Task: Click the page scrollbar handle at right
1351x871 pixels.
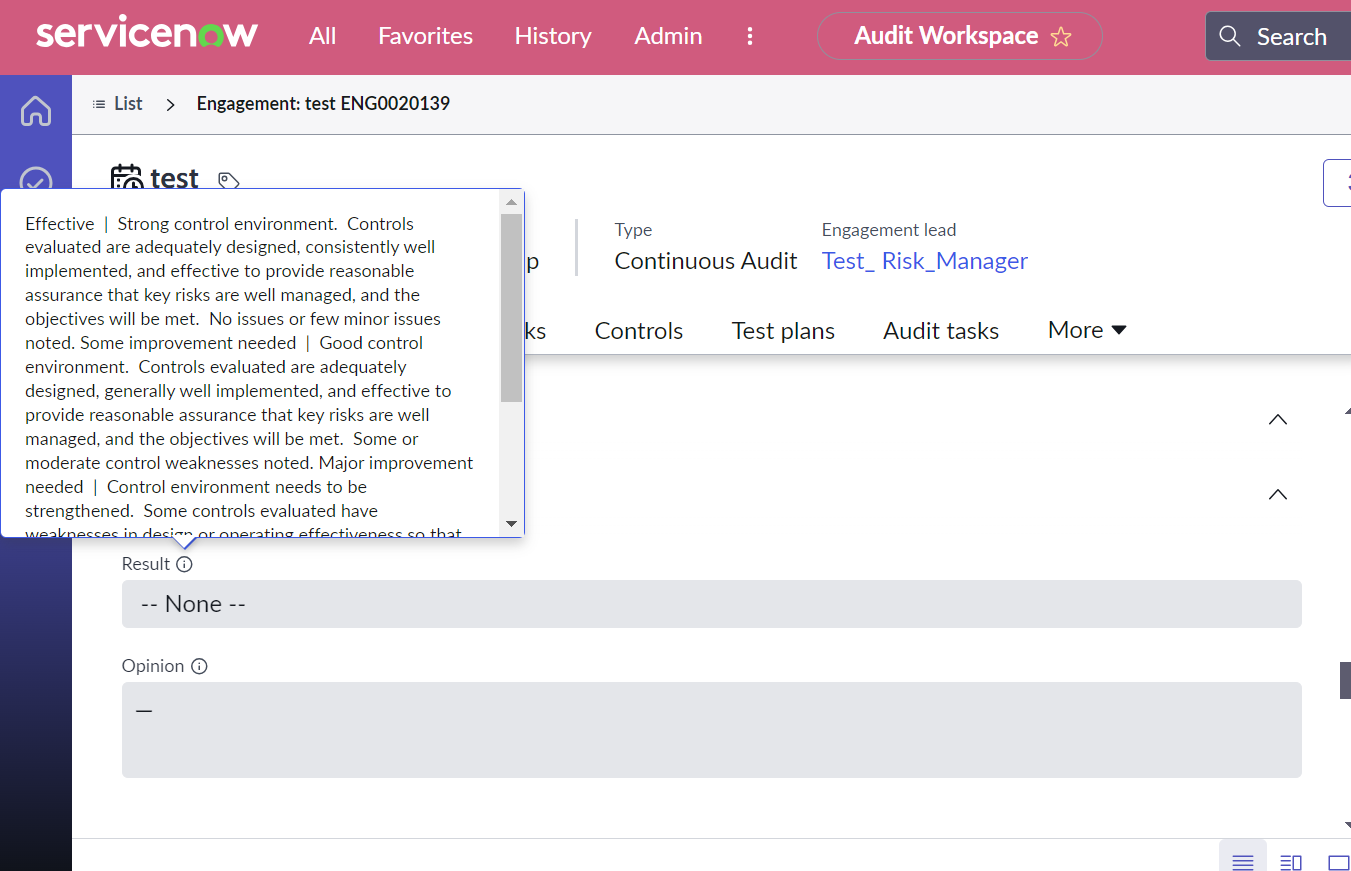Action: click(x=1345, y=680)
